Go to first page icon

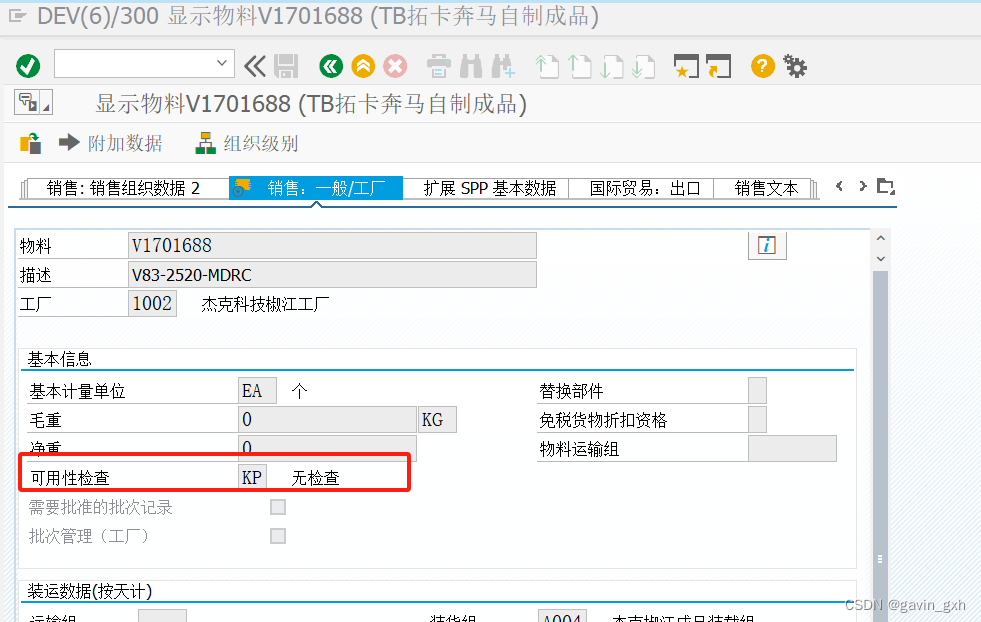pyautogui.click(x=547, y=66)
